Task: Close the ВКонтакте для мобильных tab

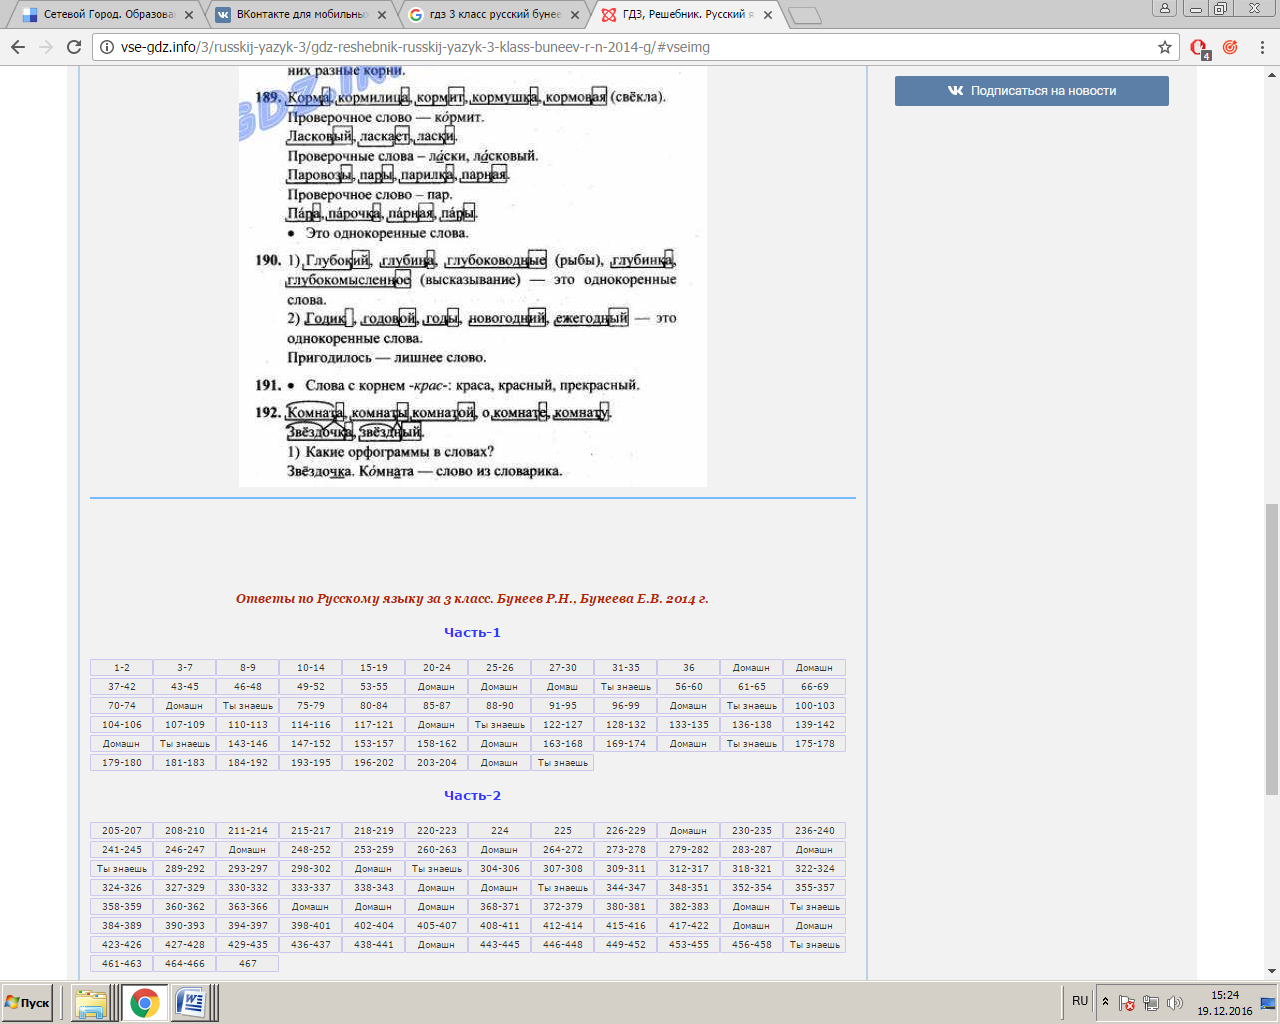Action: 382,15
